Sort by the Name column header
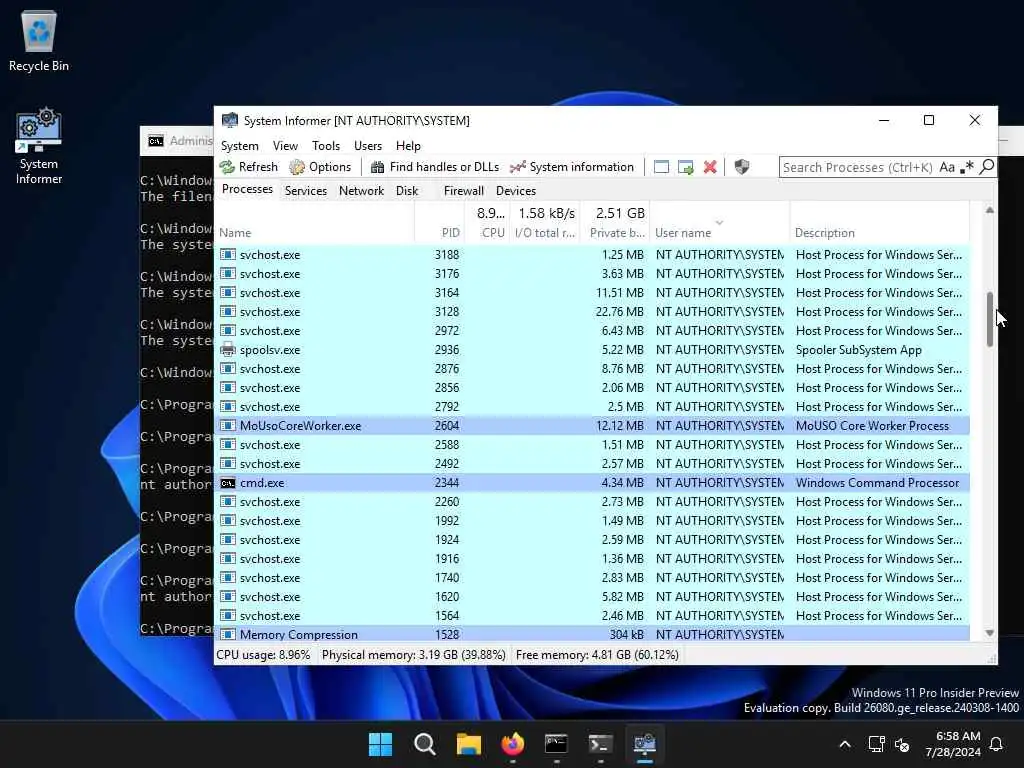This screenshot has height=768, width=1024. [315, 223]
